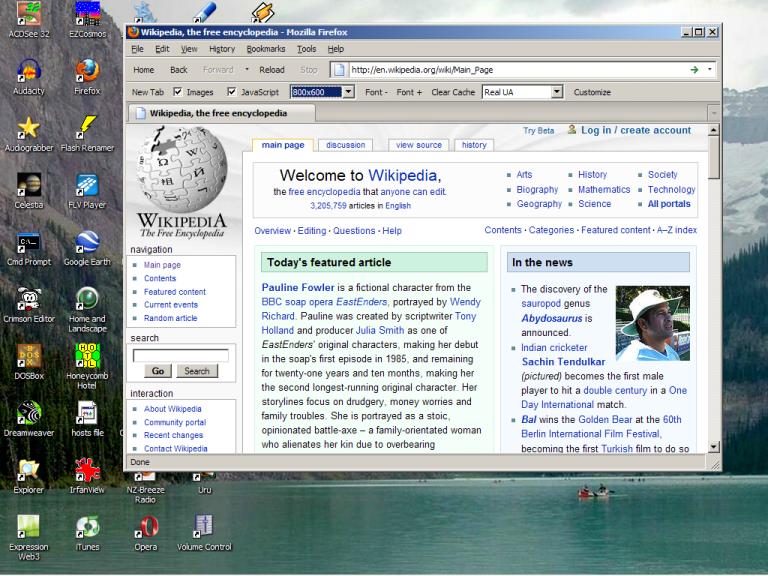This screenshot has width=768, height=576.
Task: Toggle the Images checkbox
Action: coord(178,92)
